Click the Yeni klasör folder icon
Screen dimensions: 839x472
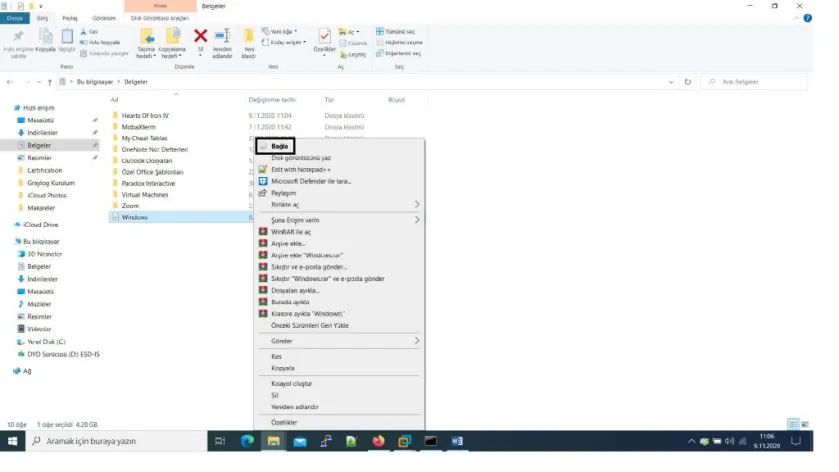249,38
